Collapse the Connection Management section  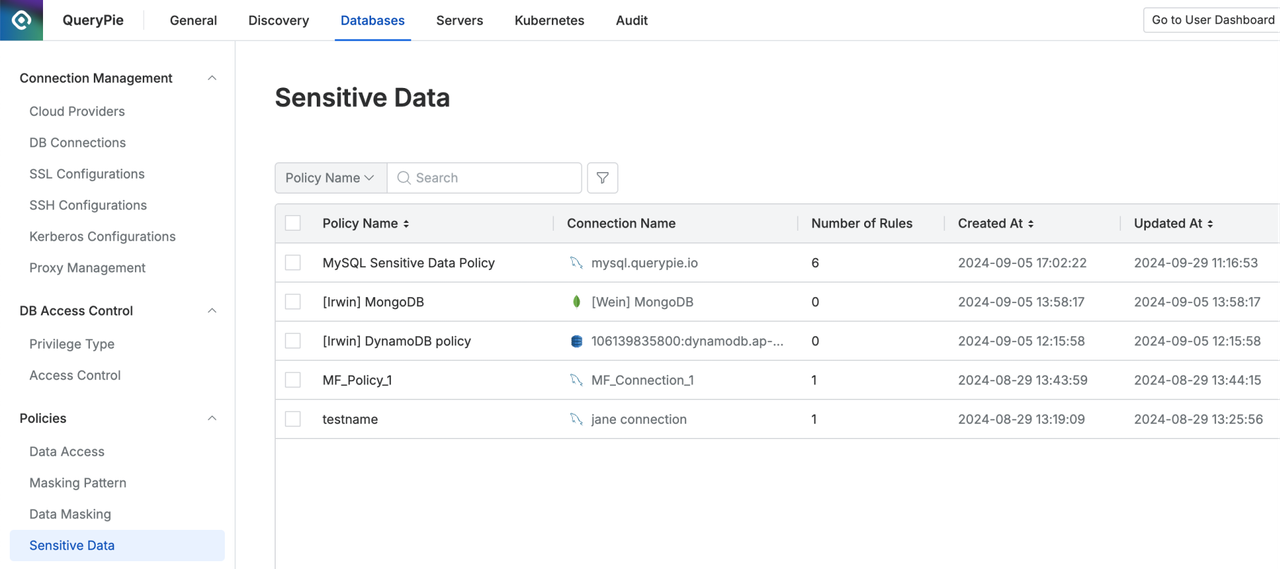[212, 78]
